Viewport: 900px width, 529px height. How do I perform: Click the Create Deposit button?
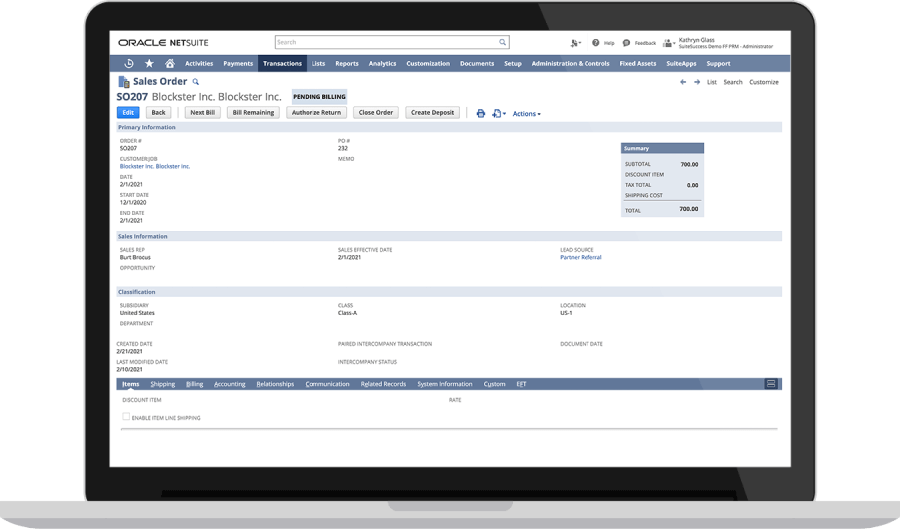[x=432, y=112]
